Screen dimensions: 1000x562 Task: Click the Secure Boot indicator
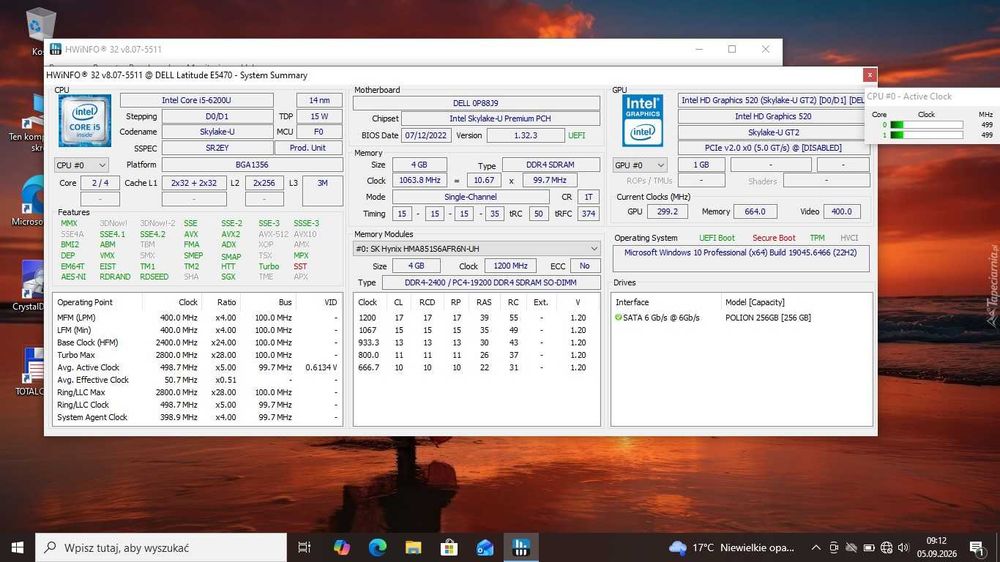[774, 237]
